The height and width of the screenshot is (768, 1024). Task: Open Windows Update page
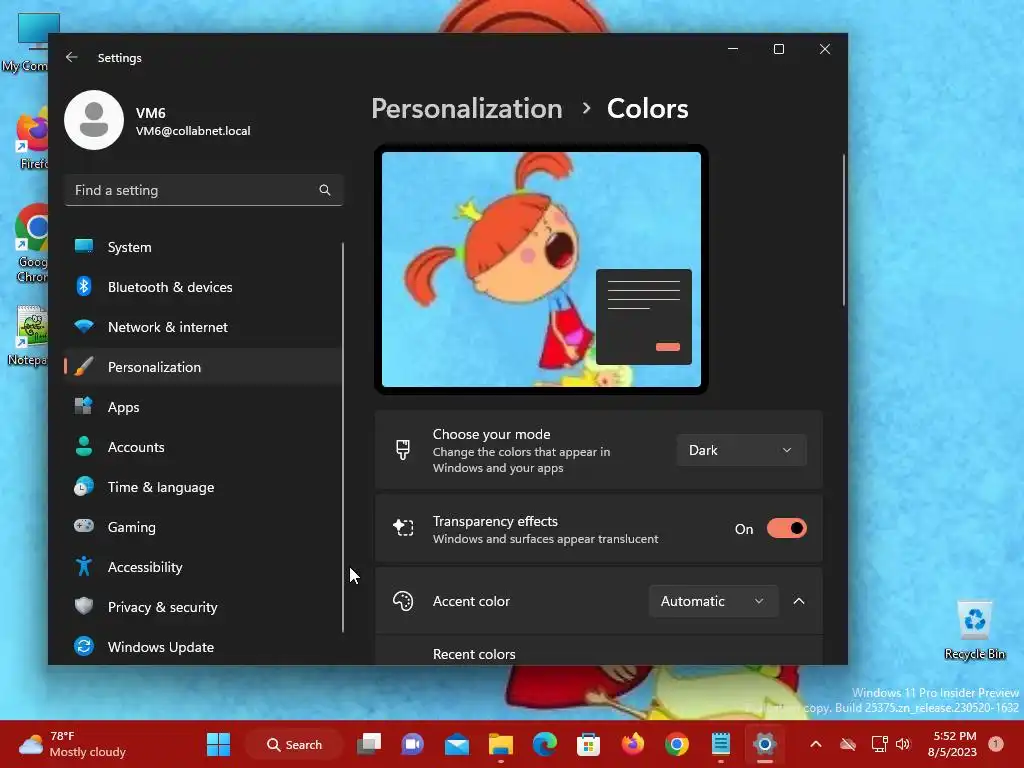[x=203, y=647]
